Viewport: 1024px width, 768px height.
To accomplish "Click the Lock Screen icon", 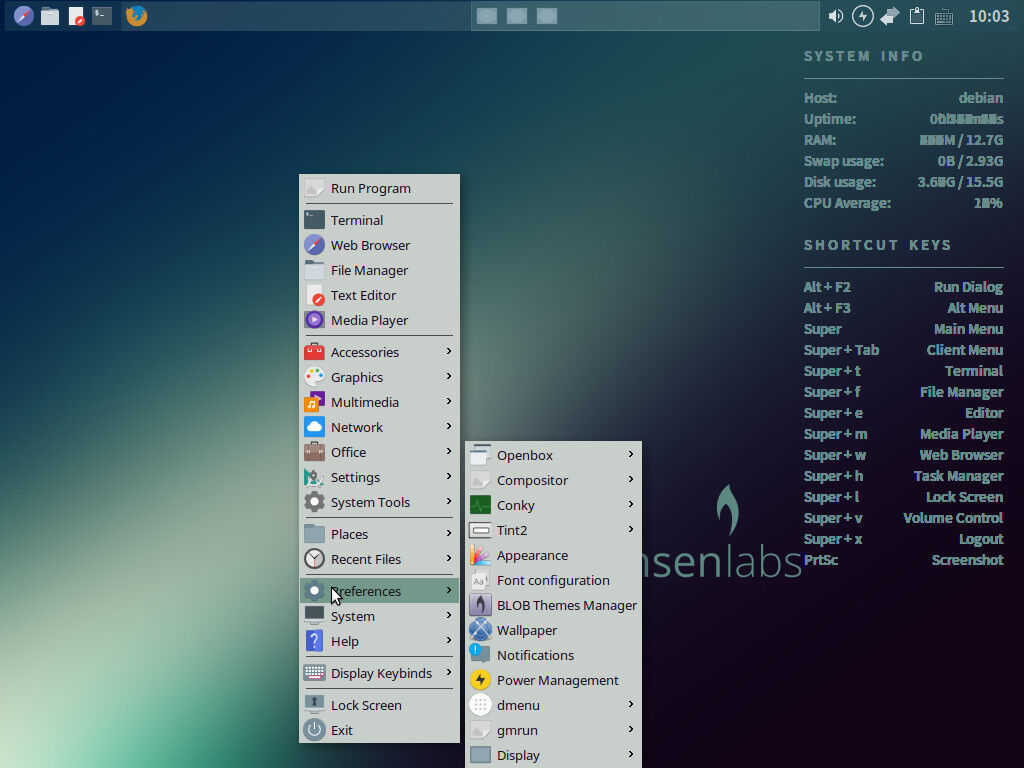I will point(314,705).
